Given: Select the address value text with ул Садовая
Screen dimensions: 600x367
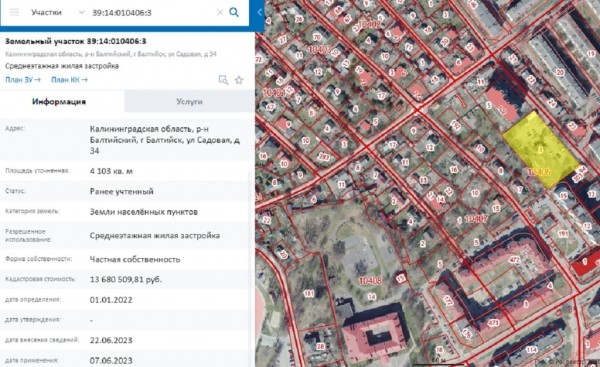Looking at the screenshot, I should (165, 140).
